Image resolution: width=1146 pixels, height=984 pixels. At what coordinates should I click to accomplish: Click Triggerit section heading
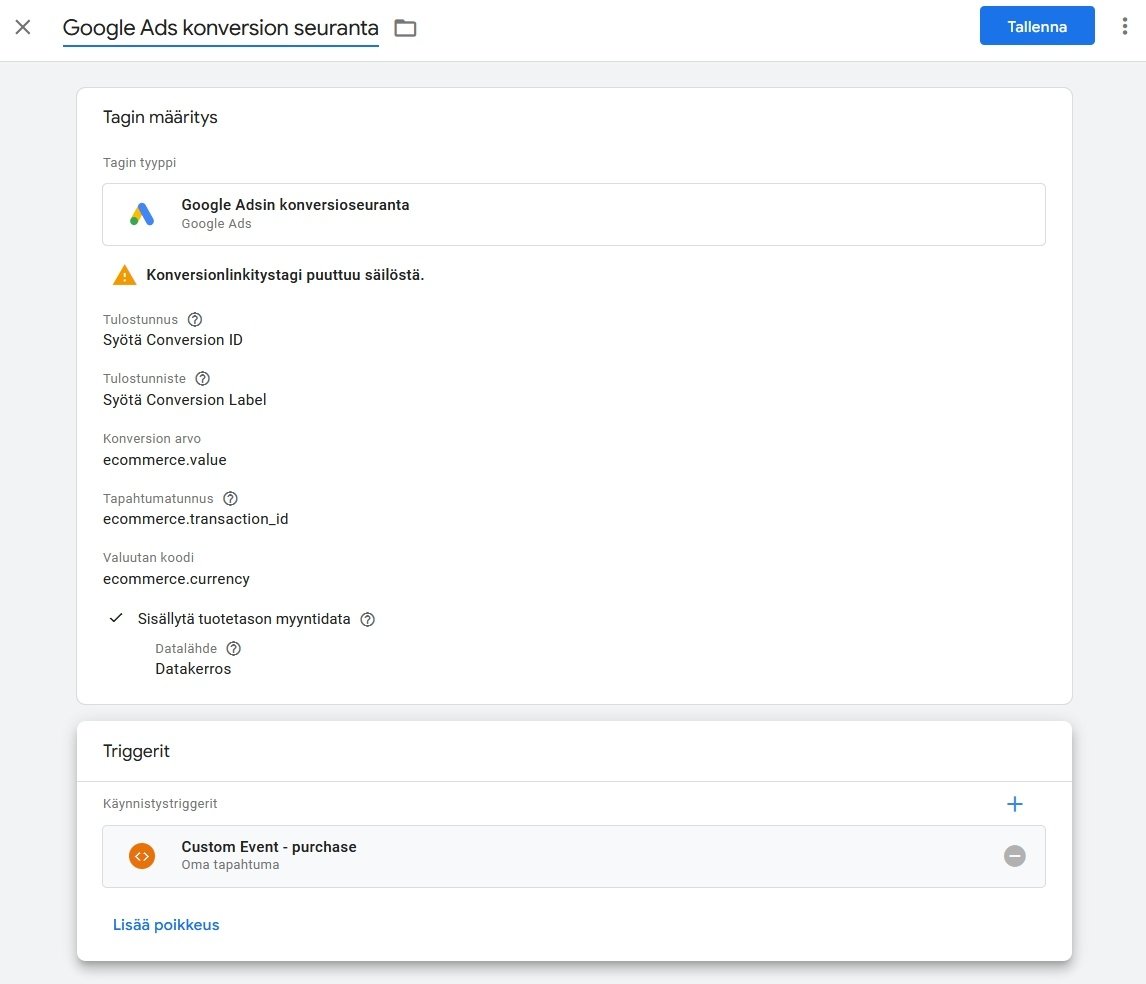coord(136,752)
